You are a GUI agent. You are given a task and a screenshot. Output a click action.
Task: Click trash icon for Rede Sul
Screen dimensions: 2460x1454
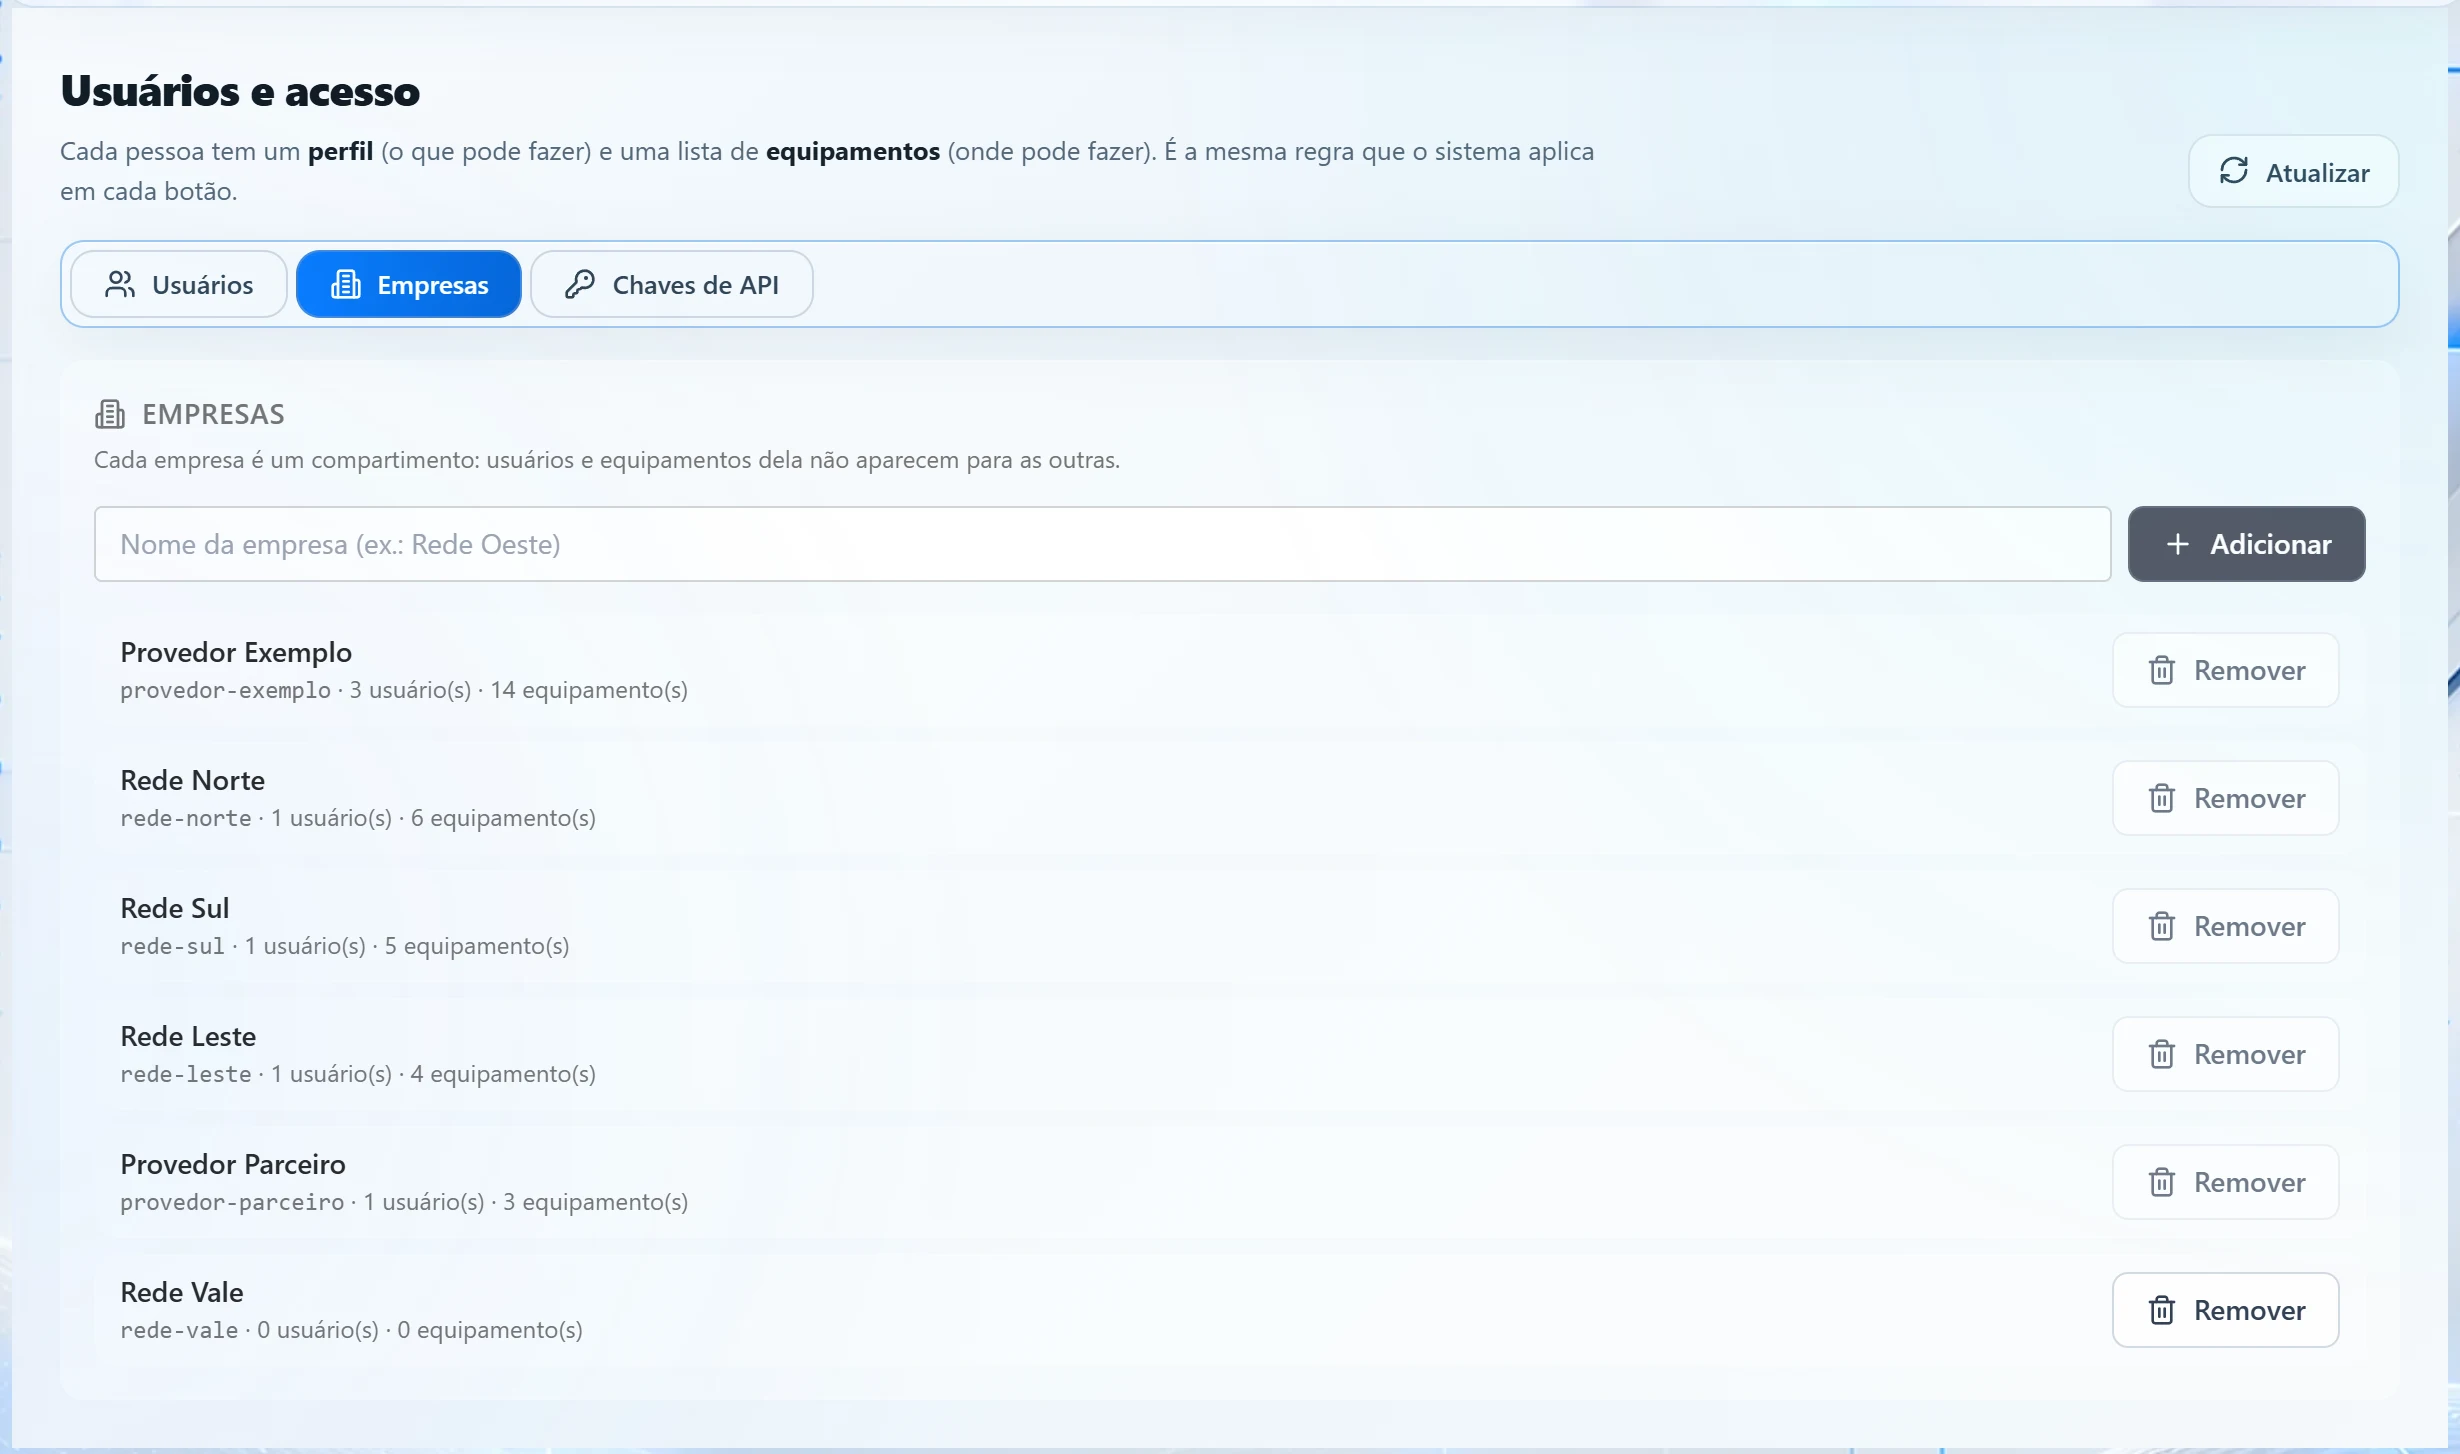[x=2161, y=926]
